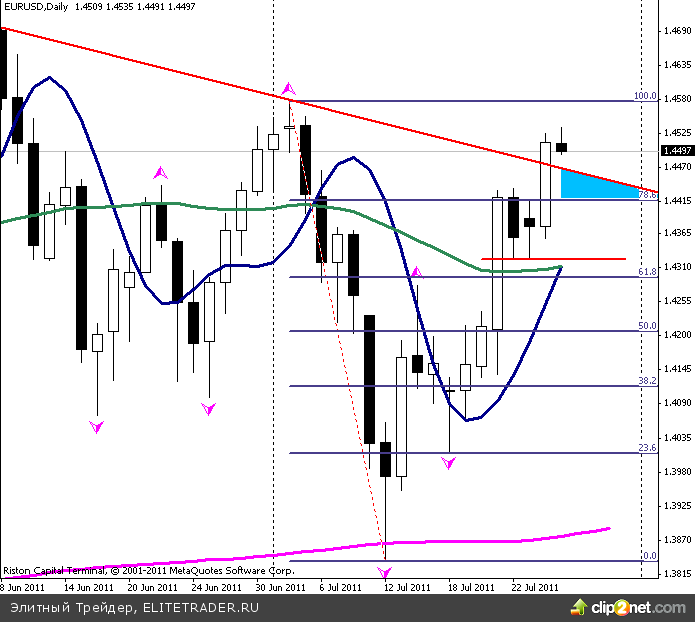Click the clip2net logo icon

[x=579, y=606]
